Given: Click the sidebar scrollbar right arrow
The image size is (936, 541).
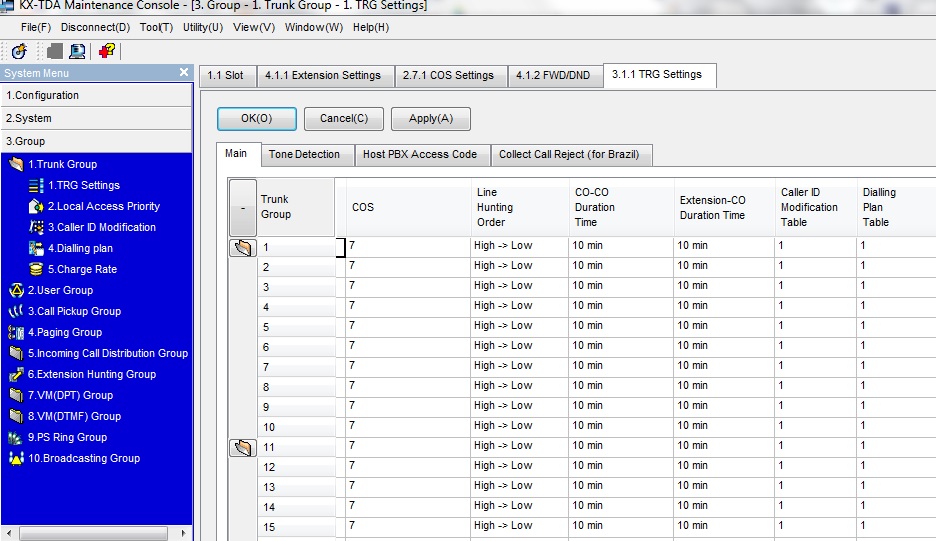Looking at the screenshot, I should coord(183,533).
